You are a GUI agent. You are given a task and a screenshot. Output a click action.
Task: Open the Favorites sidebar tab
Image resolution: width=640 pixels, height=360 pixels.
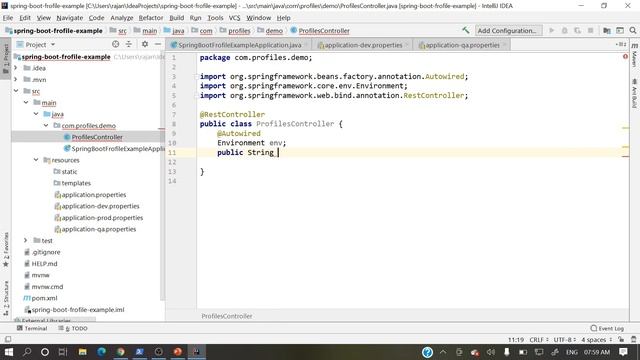click(x=6, y=250)
